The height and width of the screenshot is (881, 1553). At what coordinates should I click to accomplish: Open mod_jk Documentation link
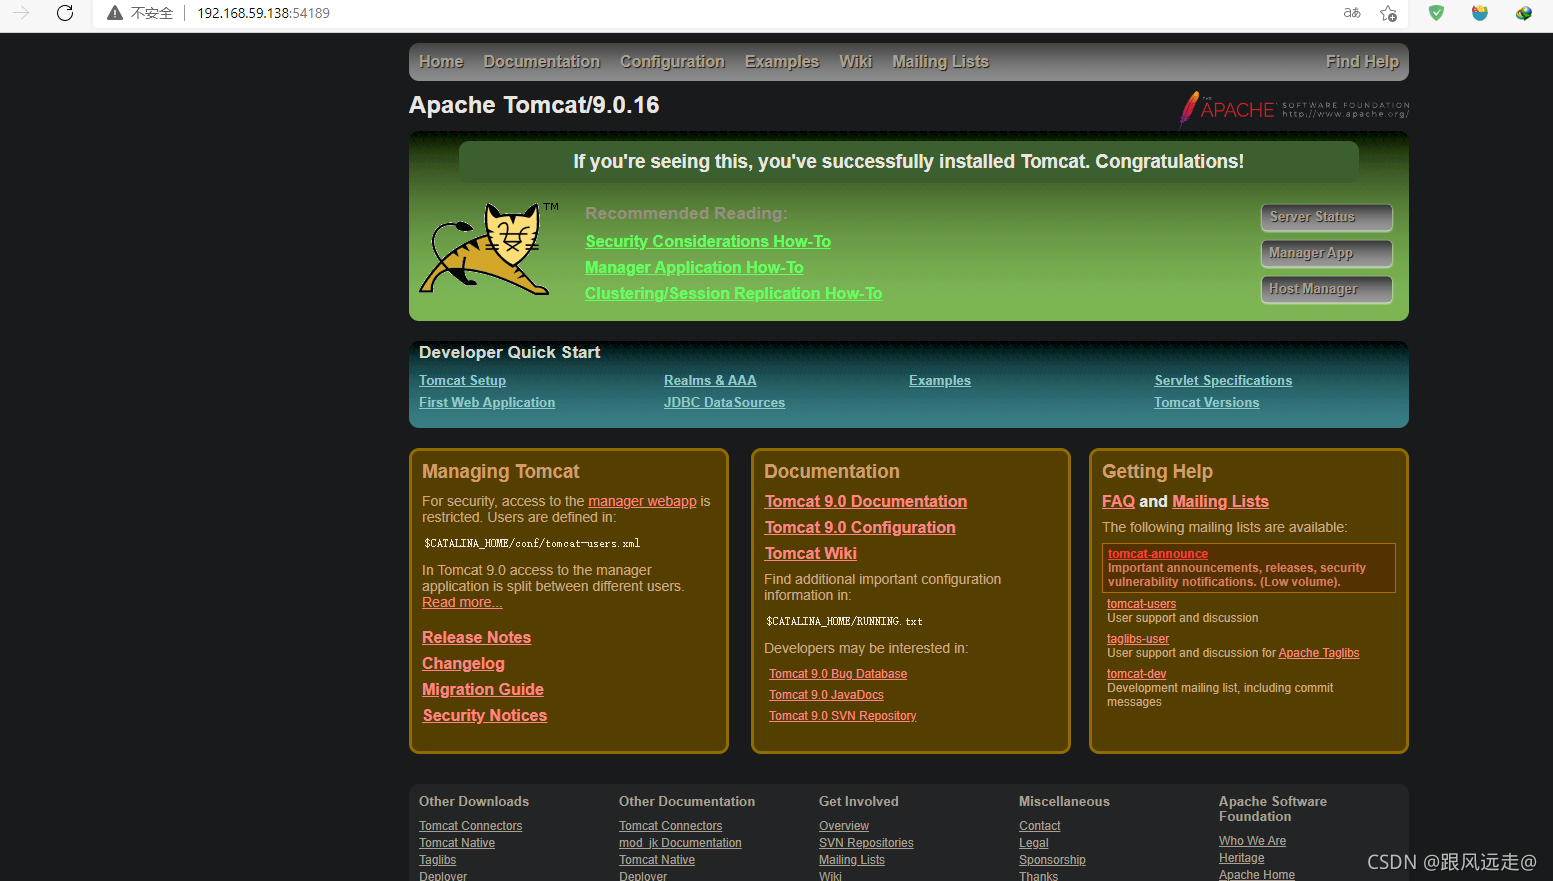pyautogui.click(x=680, y=843)
